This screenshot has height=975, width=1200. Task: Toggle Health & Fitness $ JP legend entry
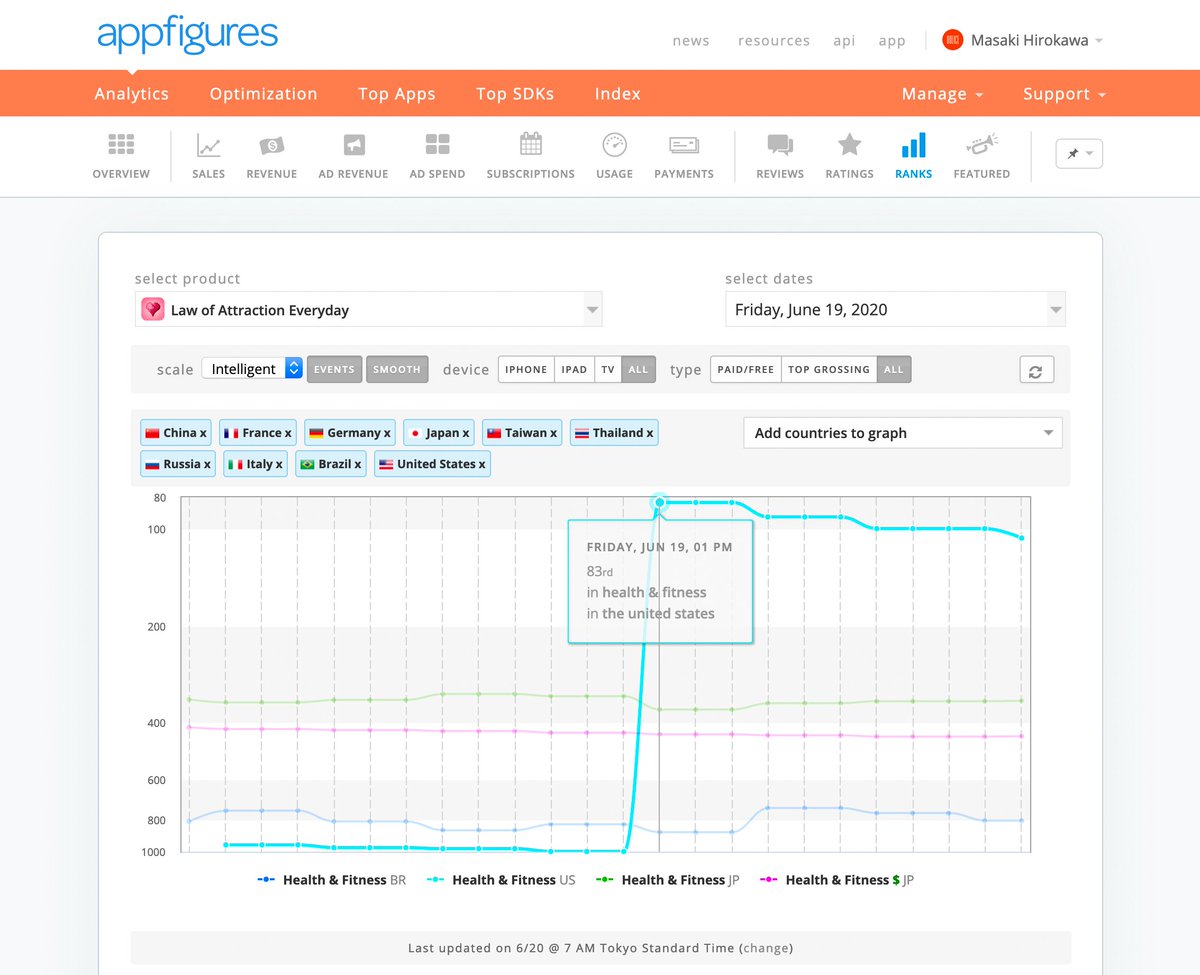837,880
